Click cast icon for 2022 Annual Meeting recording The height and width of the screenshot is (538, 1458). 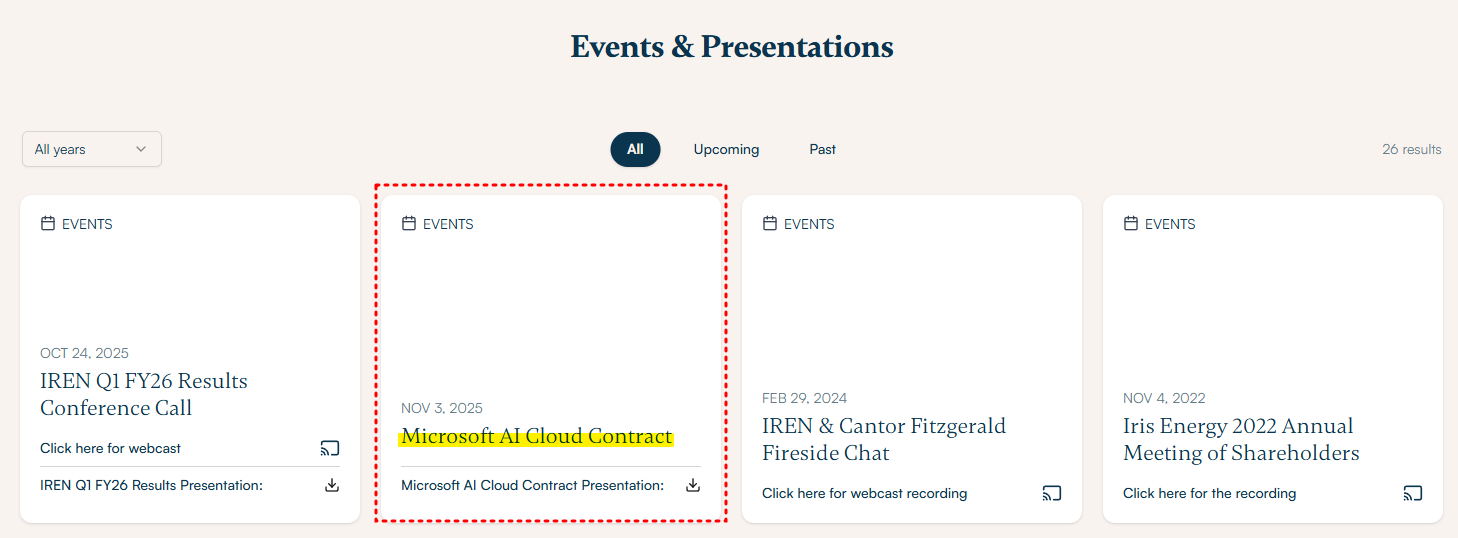pos(1412,493)
